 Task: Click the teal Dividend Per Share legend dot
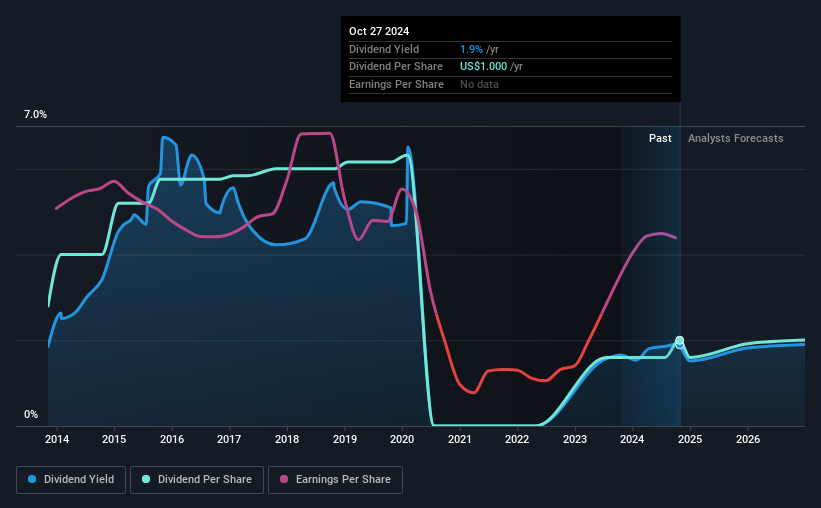(x=146, y=479)
